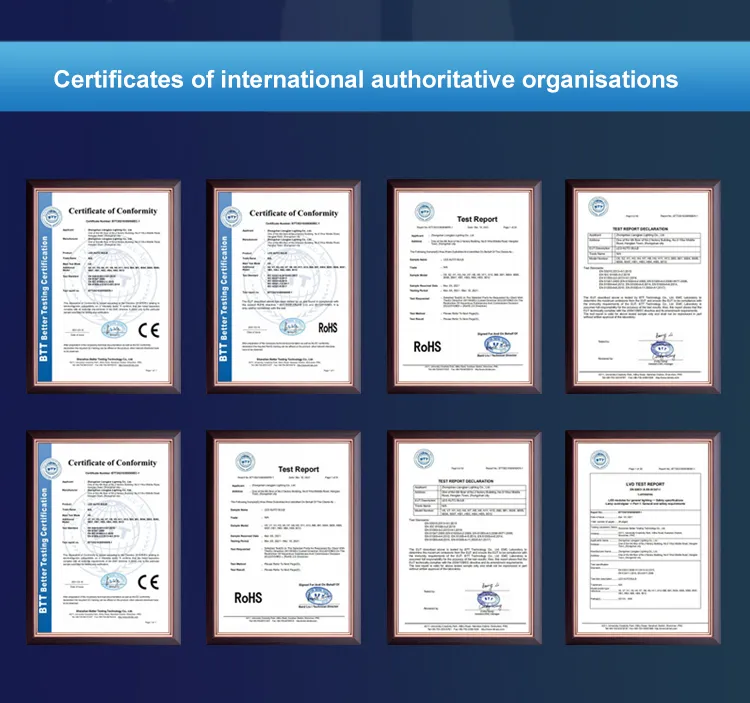Click the 'LVD TEST REPORT' heading
The width and height of the screenshot is (750, 703).
(645, 484)
